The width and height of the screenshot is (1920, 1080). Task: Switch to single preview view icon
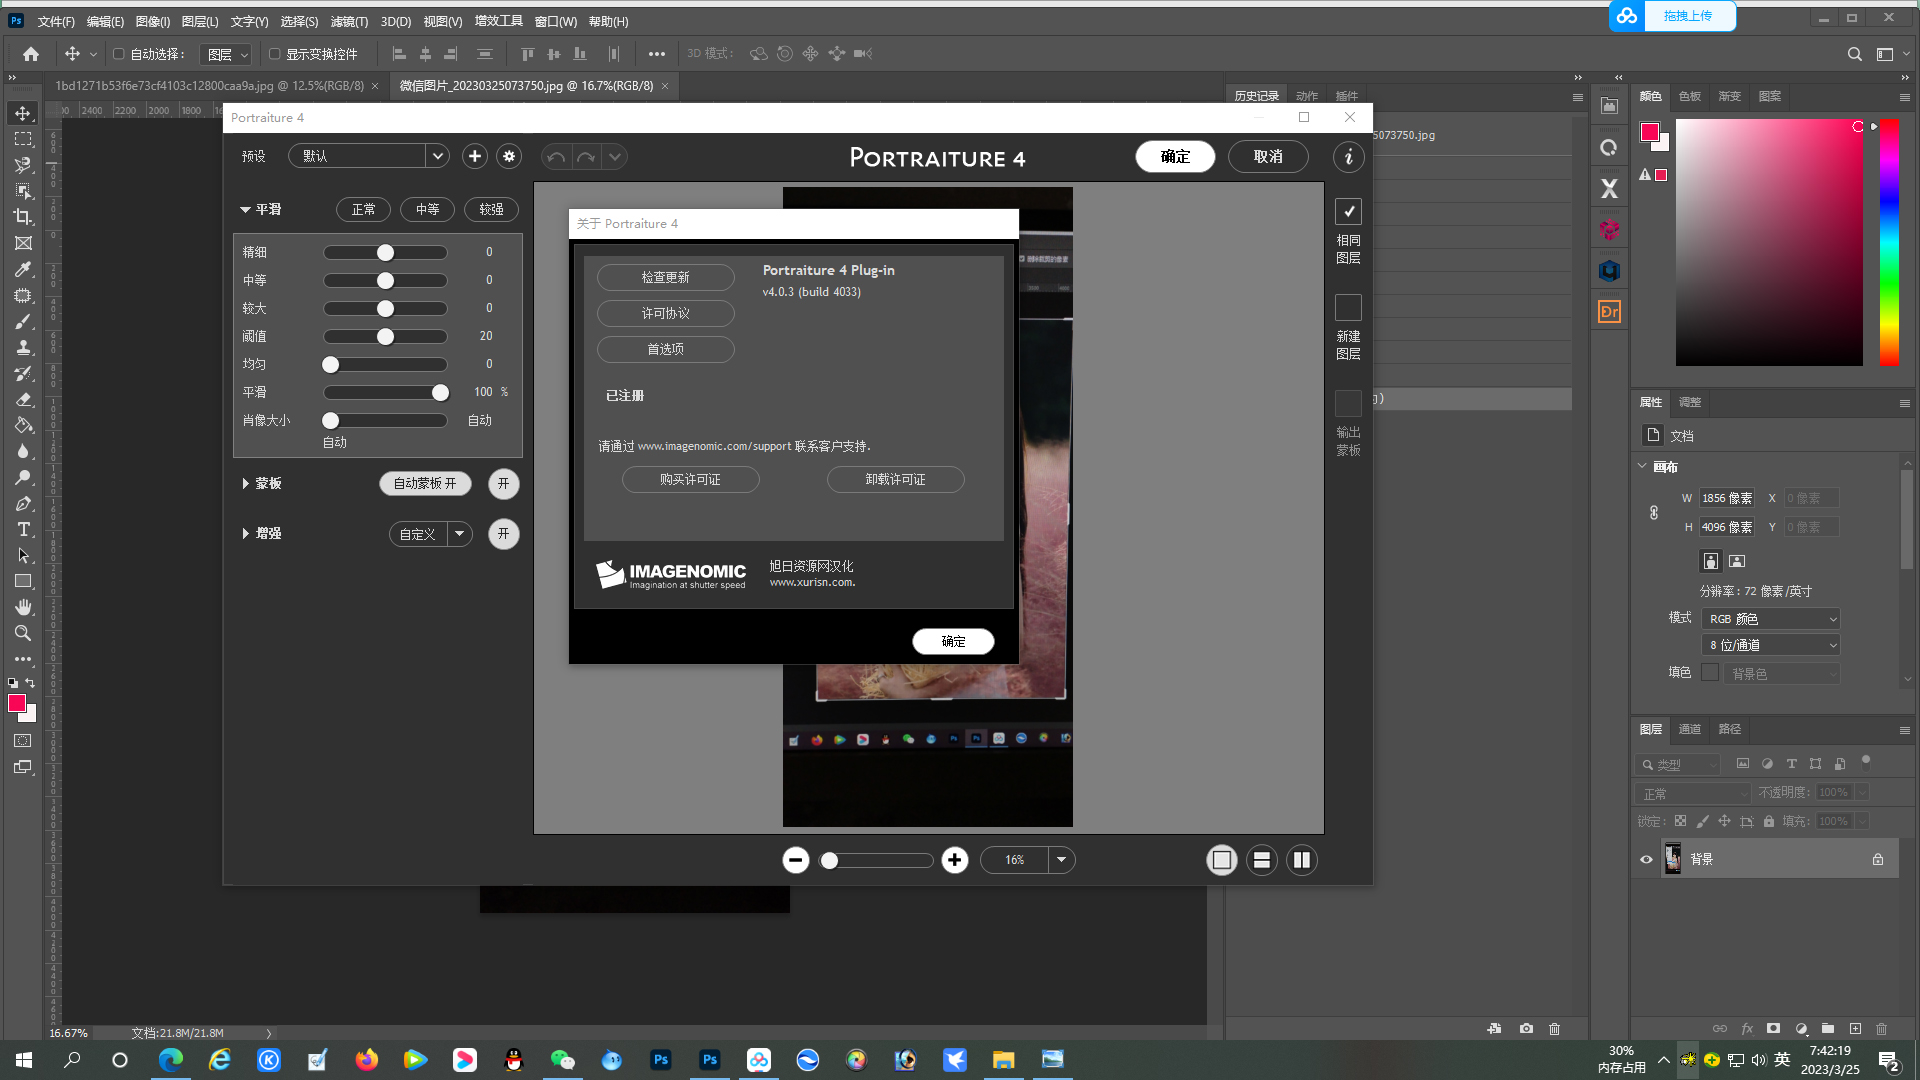[1222, 860]
